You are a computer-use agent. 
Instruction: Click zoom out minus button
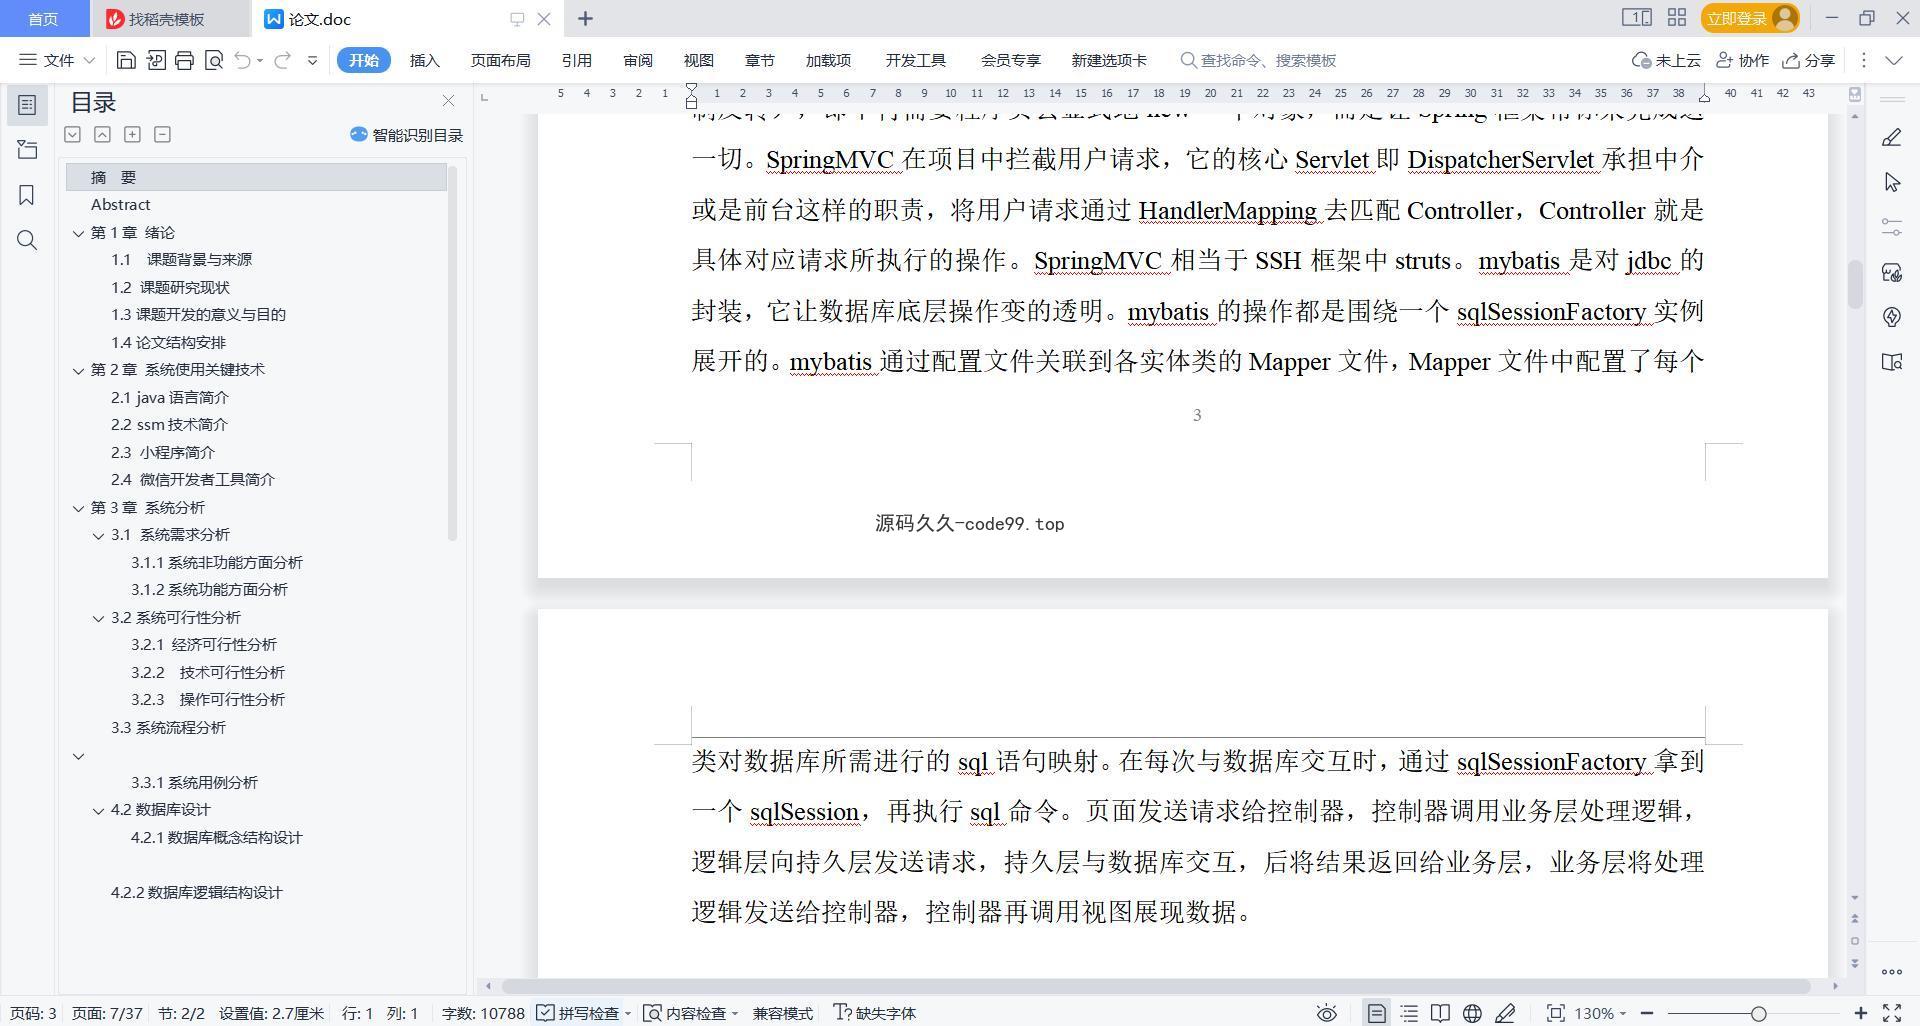[1647, 1013]
